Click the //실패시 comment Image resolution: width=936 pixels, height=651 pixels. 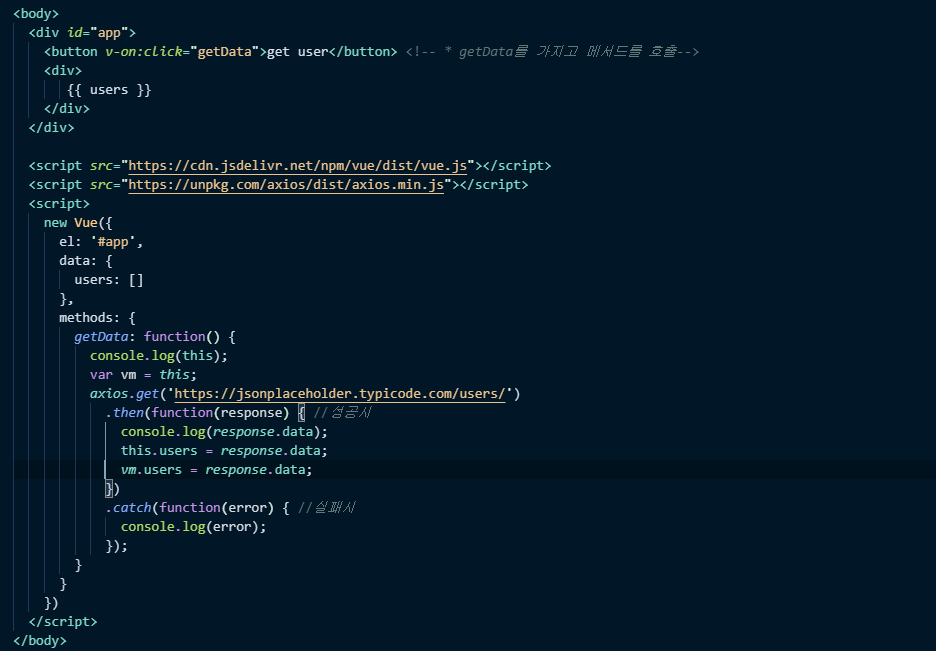click(x=327, y=508)
